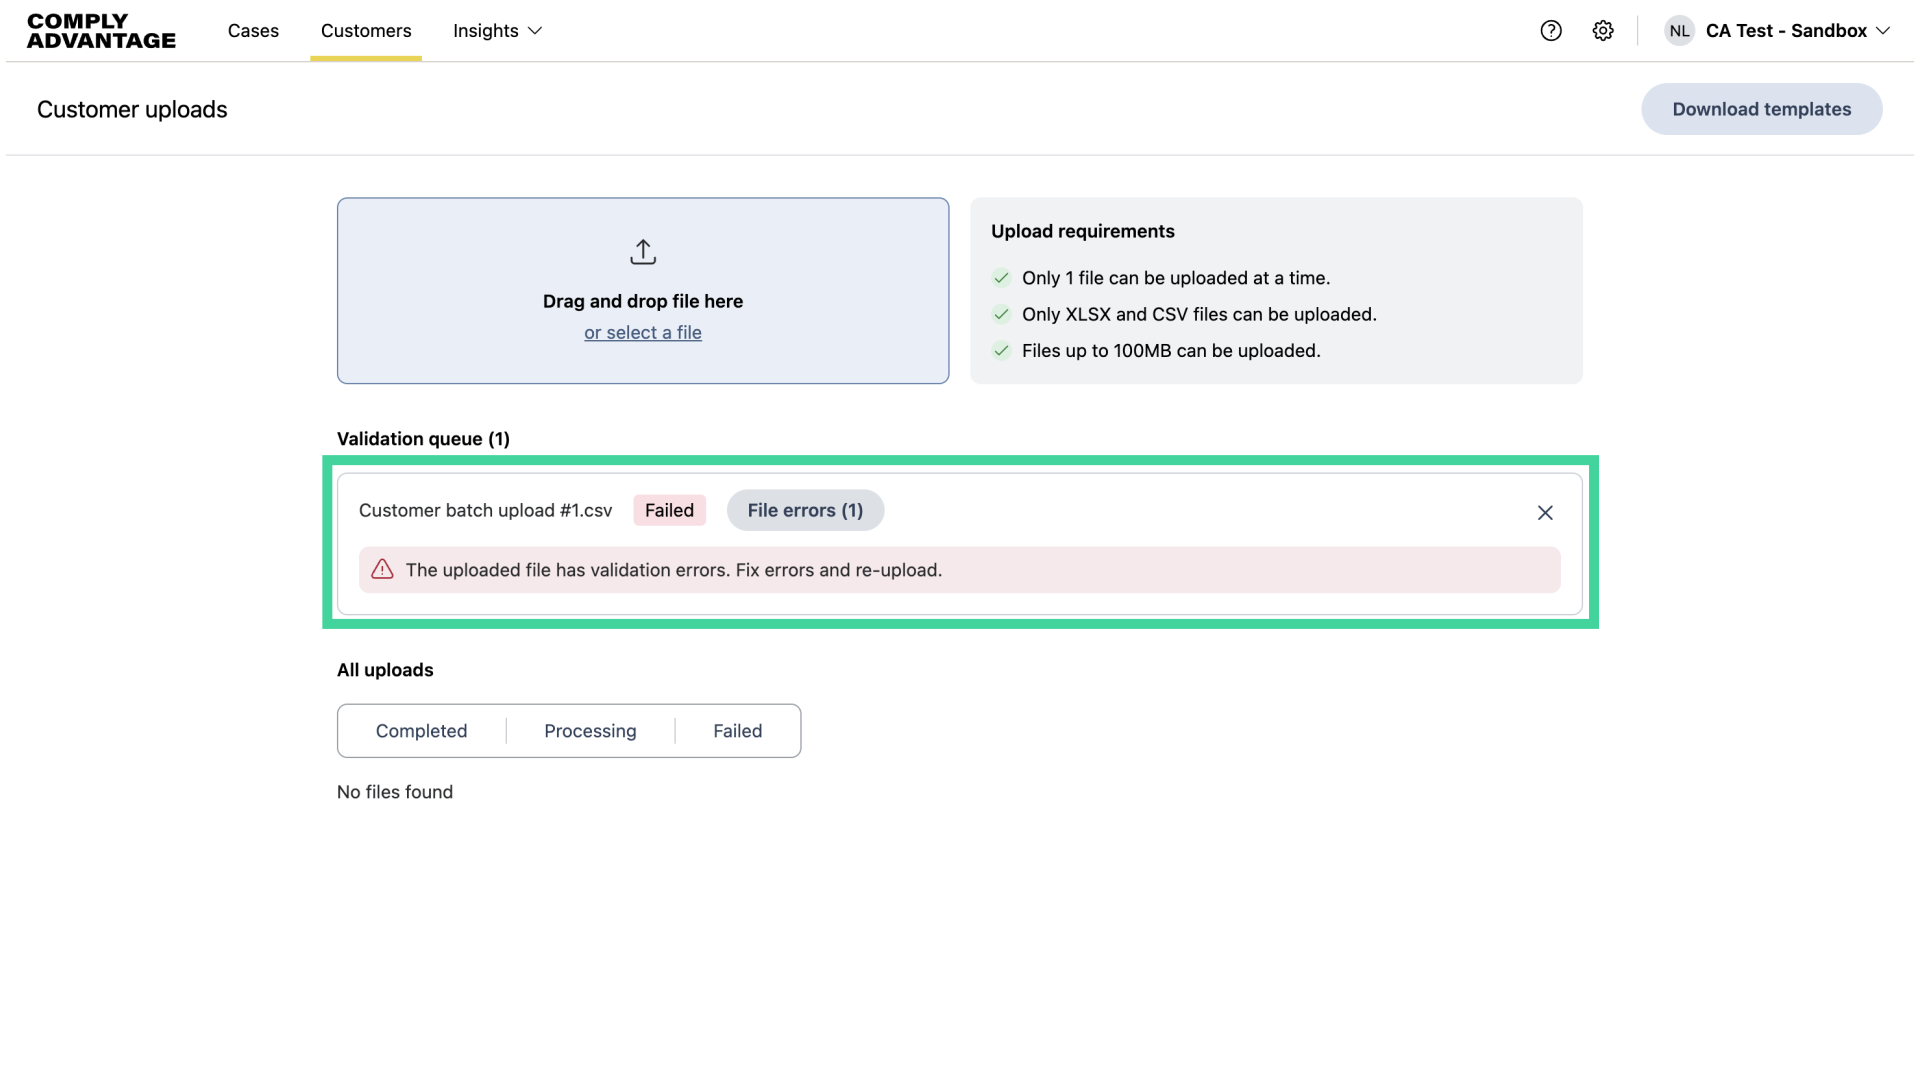Open the CA Test - Sandbox account dropdown
The image size is (1920, 1080).
click(x=1797, y=31)
